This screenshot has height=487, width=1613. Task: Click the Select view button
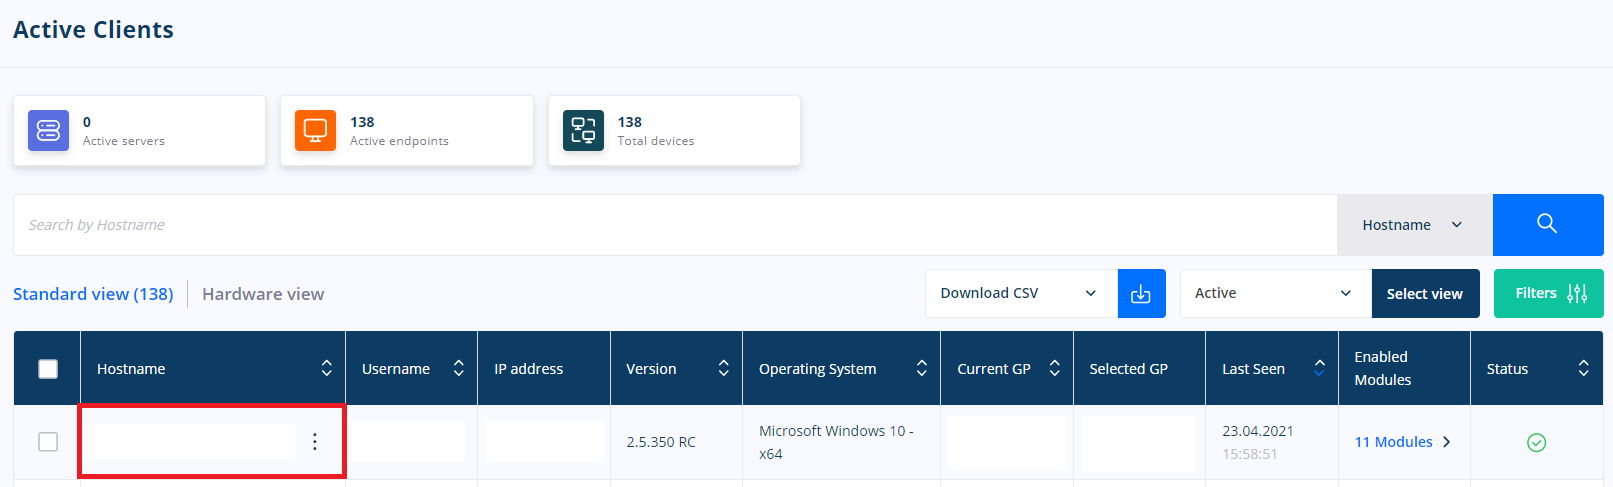click(1425, 293)
